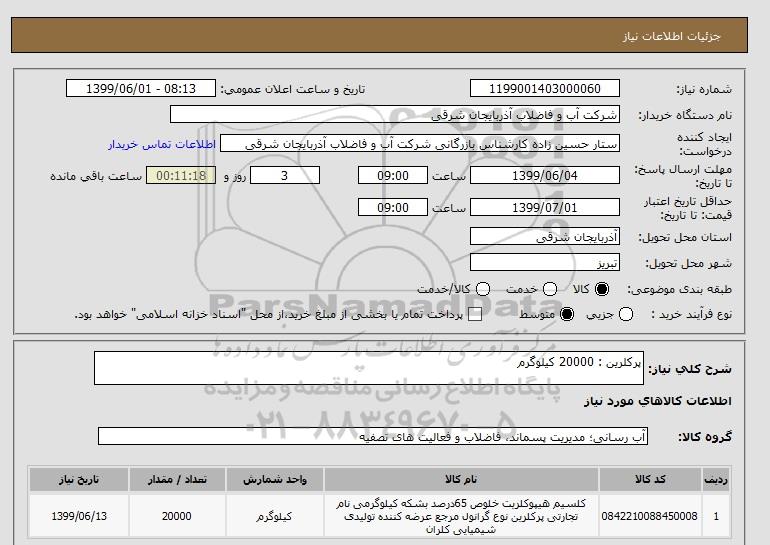Select the جزیی purchase type radio
This screenshot has height=545, width=770.
626,314
